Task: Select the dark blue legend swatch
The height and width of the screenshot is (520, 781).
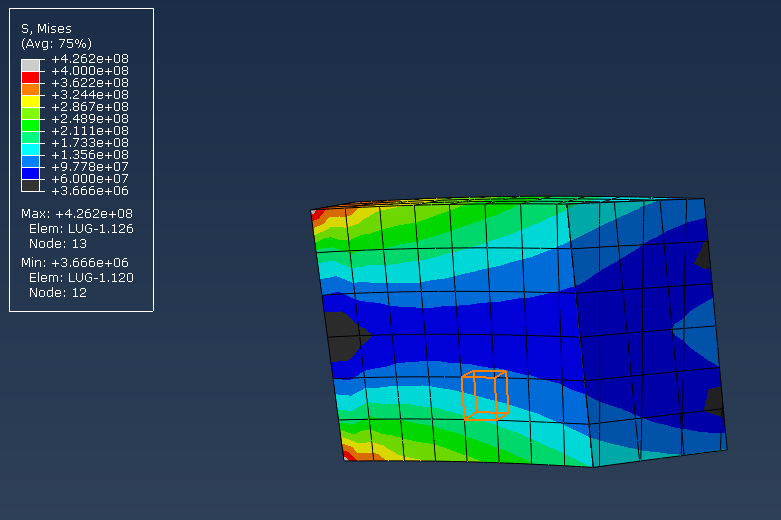Action: (30, 173)
